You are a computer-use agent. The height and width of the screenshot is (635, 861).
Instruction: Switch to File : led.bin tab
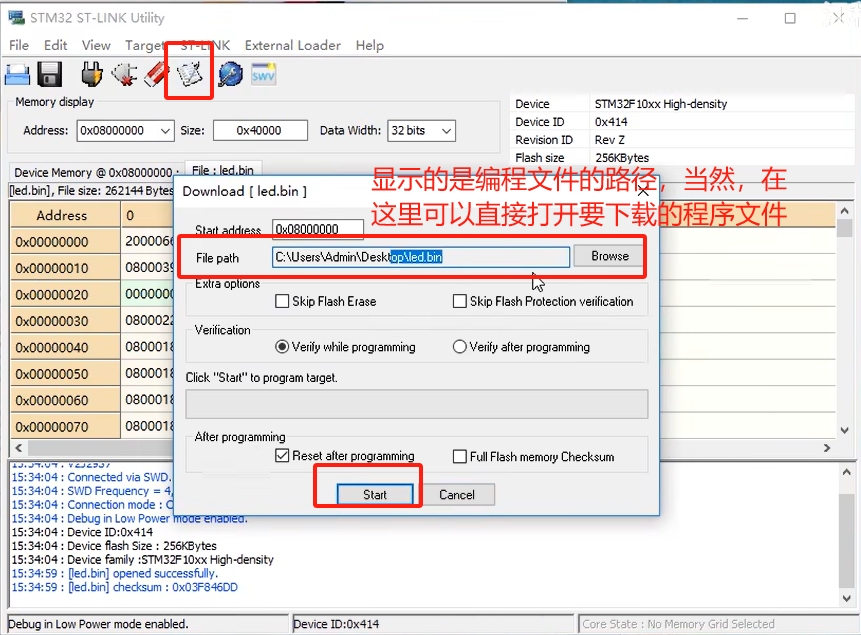coord(223,170)
